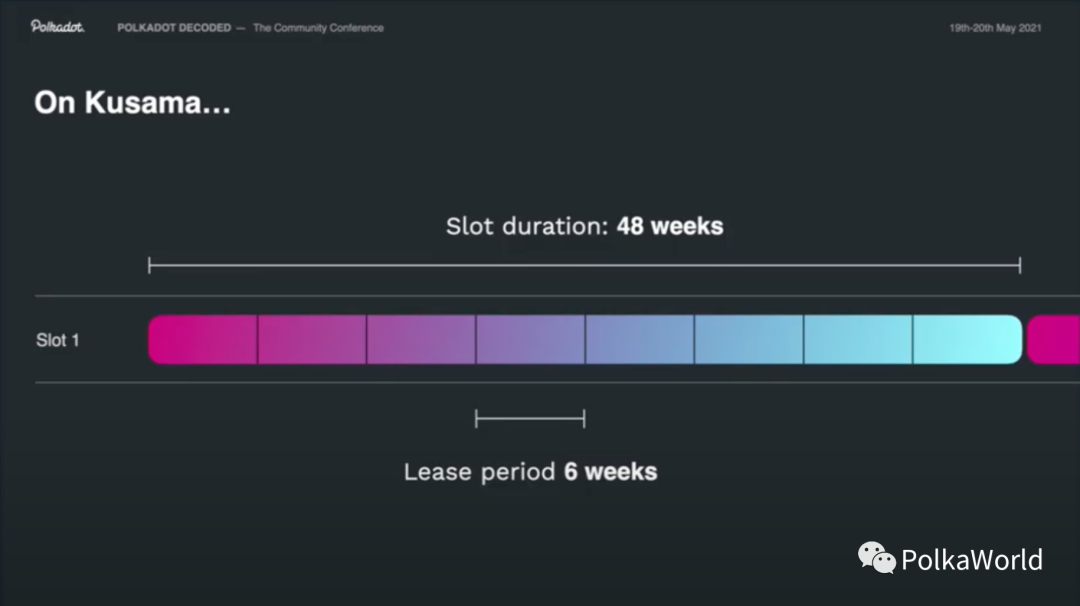This screenshot has width=1080, height=606.
Task: Select the first magenta lease segment
Action: 203,340
